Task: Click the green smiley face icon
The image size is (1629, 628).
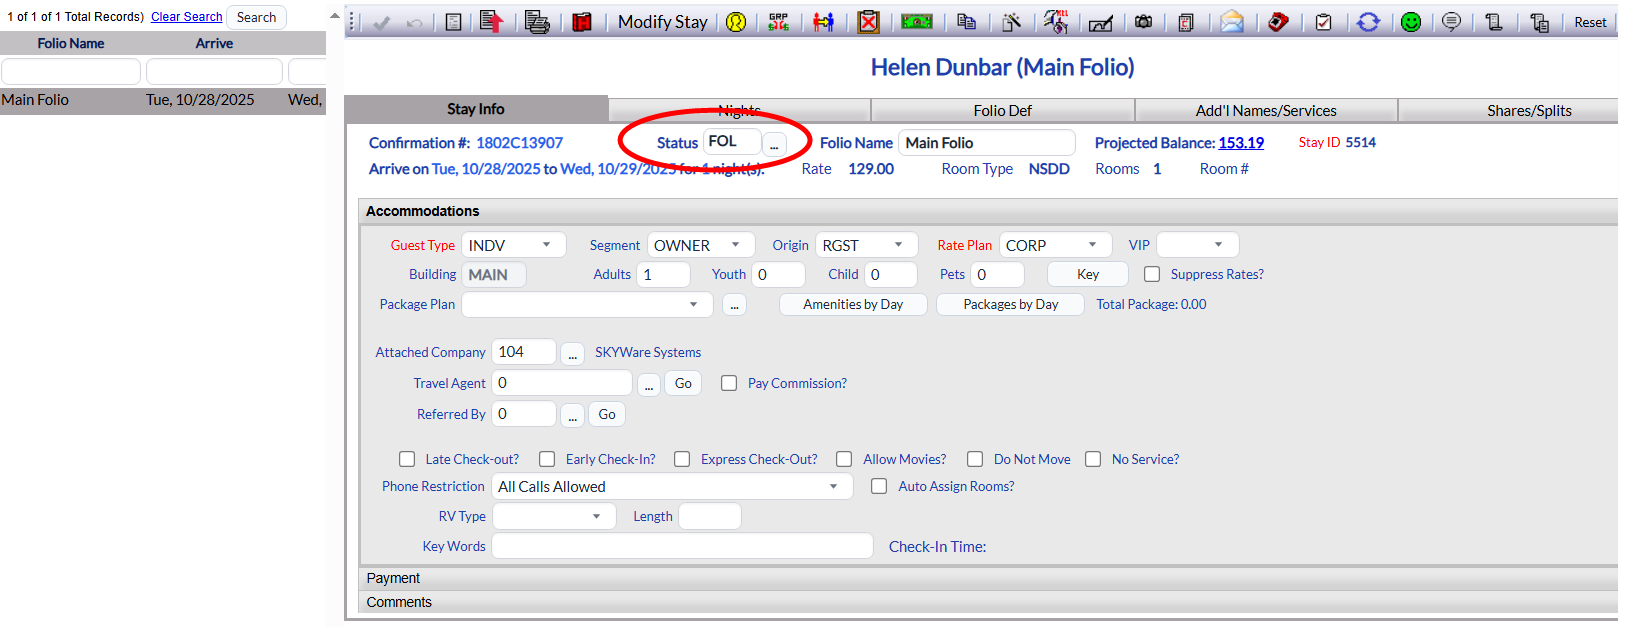Action: (1410, 22)
